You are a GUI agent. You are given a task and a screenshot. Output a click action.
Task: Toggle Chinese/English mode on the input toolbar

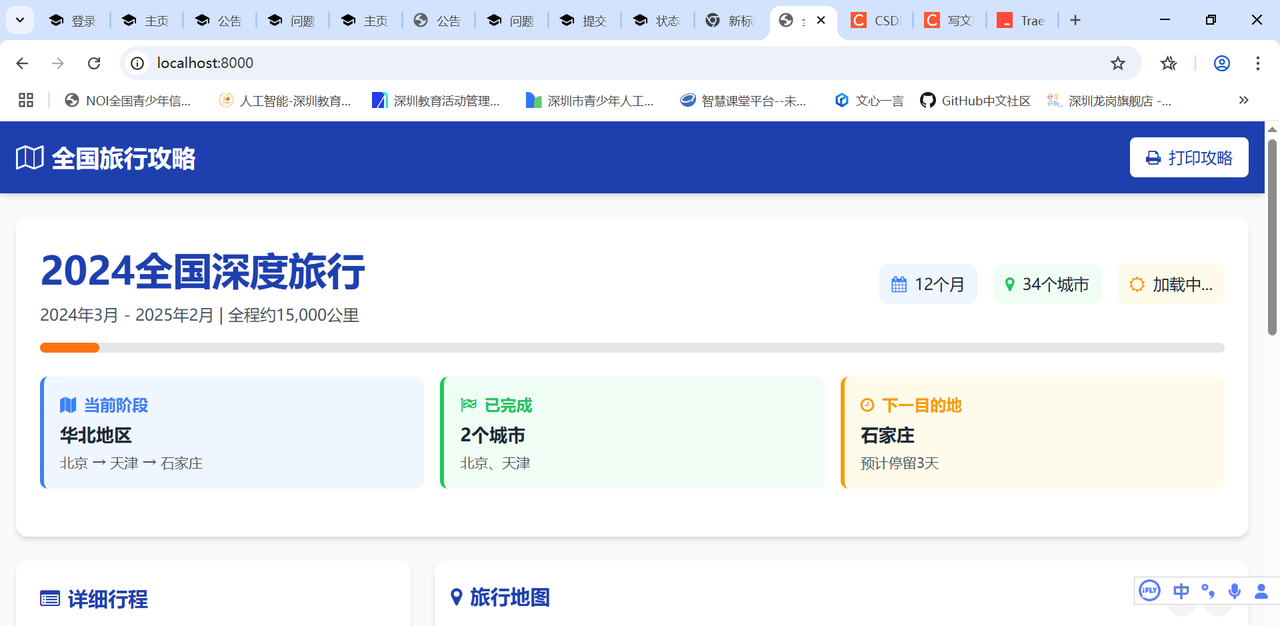pyautogui.click(x=1180, y=591)
